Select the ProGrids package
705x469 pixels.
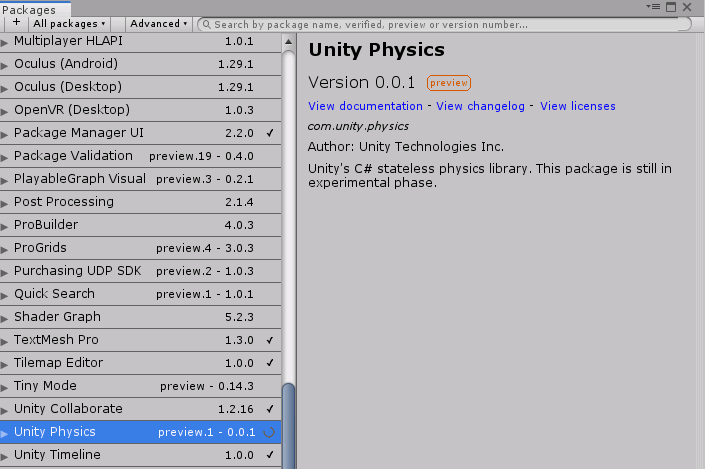click(x=140, y=248)
